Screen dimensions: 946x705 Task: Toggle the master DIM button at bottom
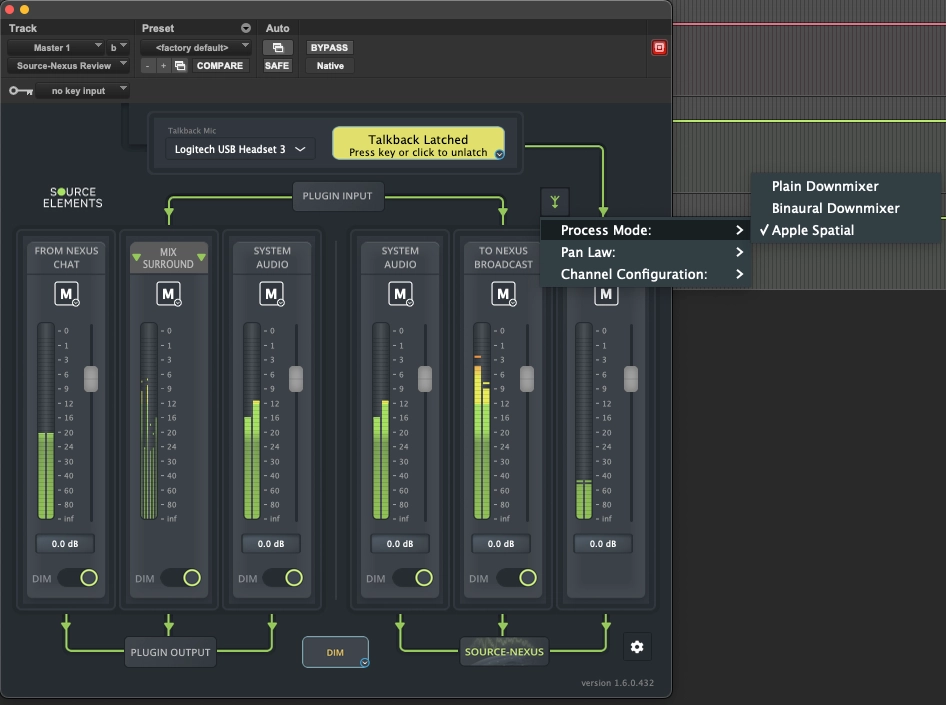point(335,652)
